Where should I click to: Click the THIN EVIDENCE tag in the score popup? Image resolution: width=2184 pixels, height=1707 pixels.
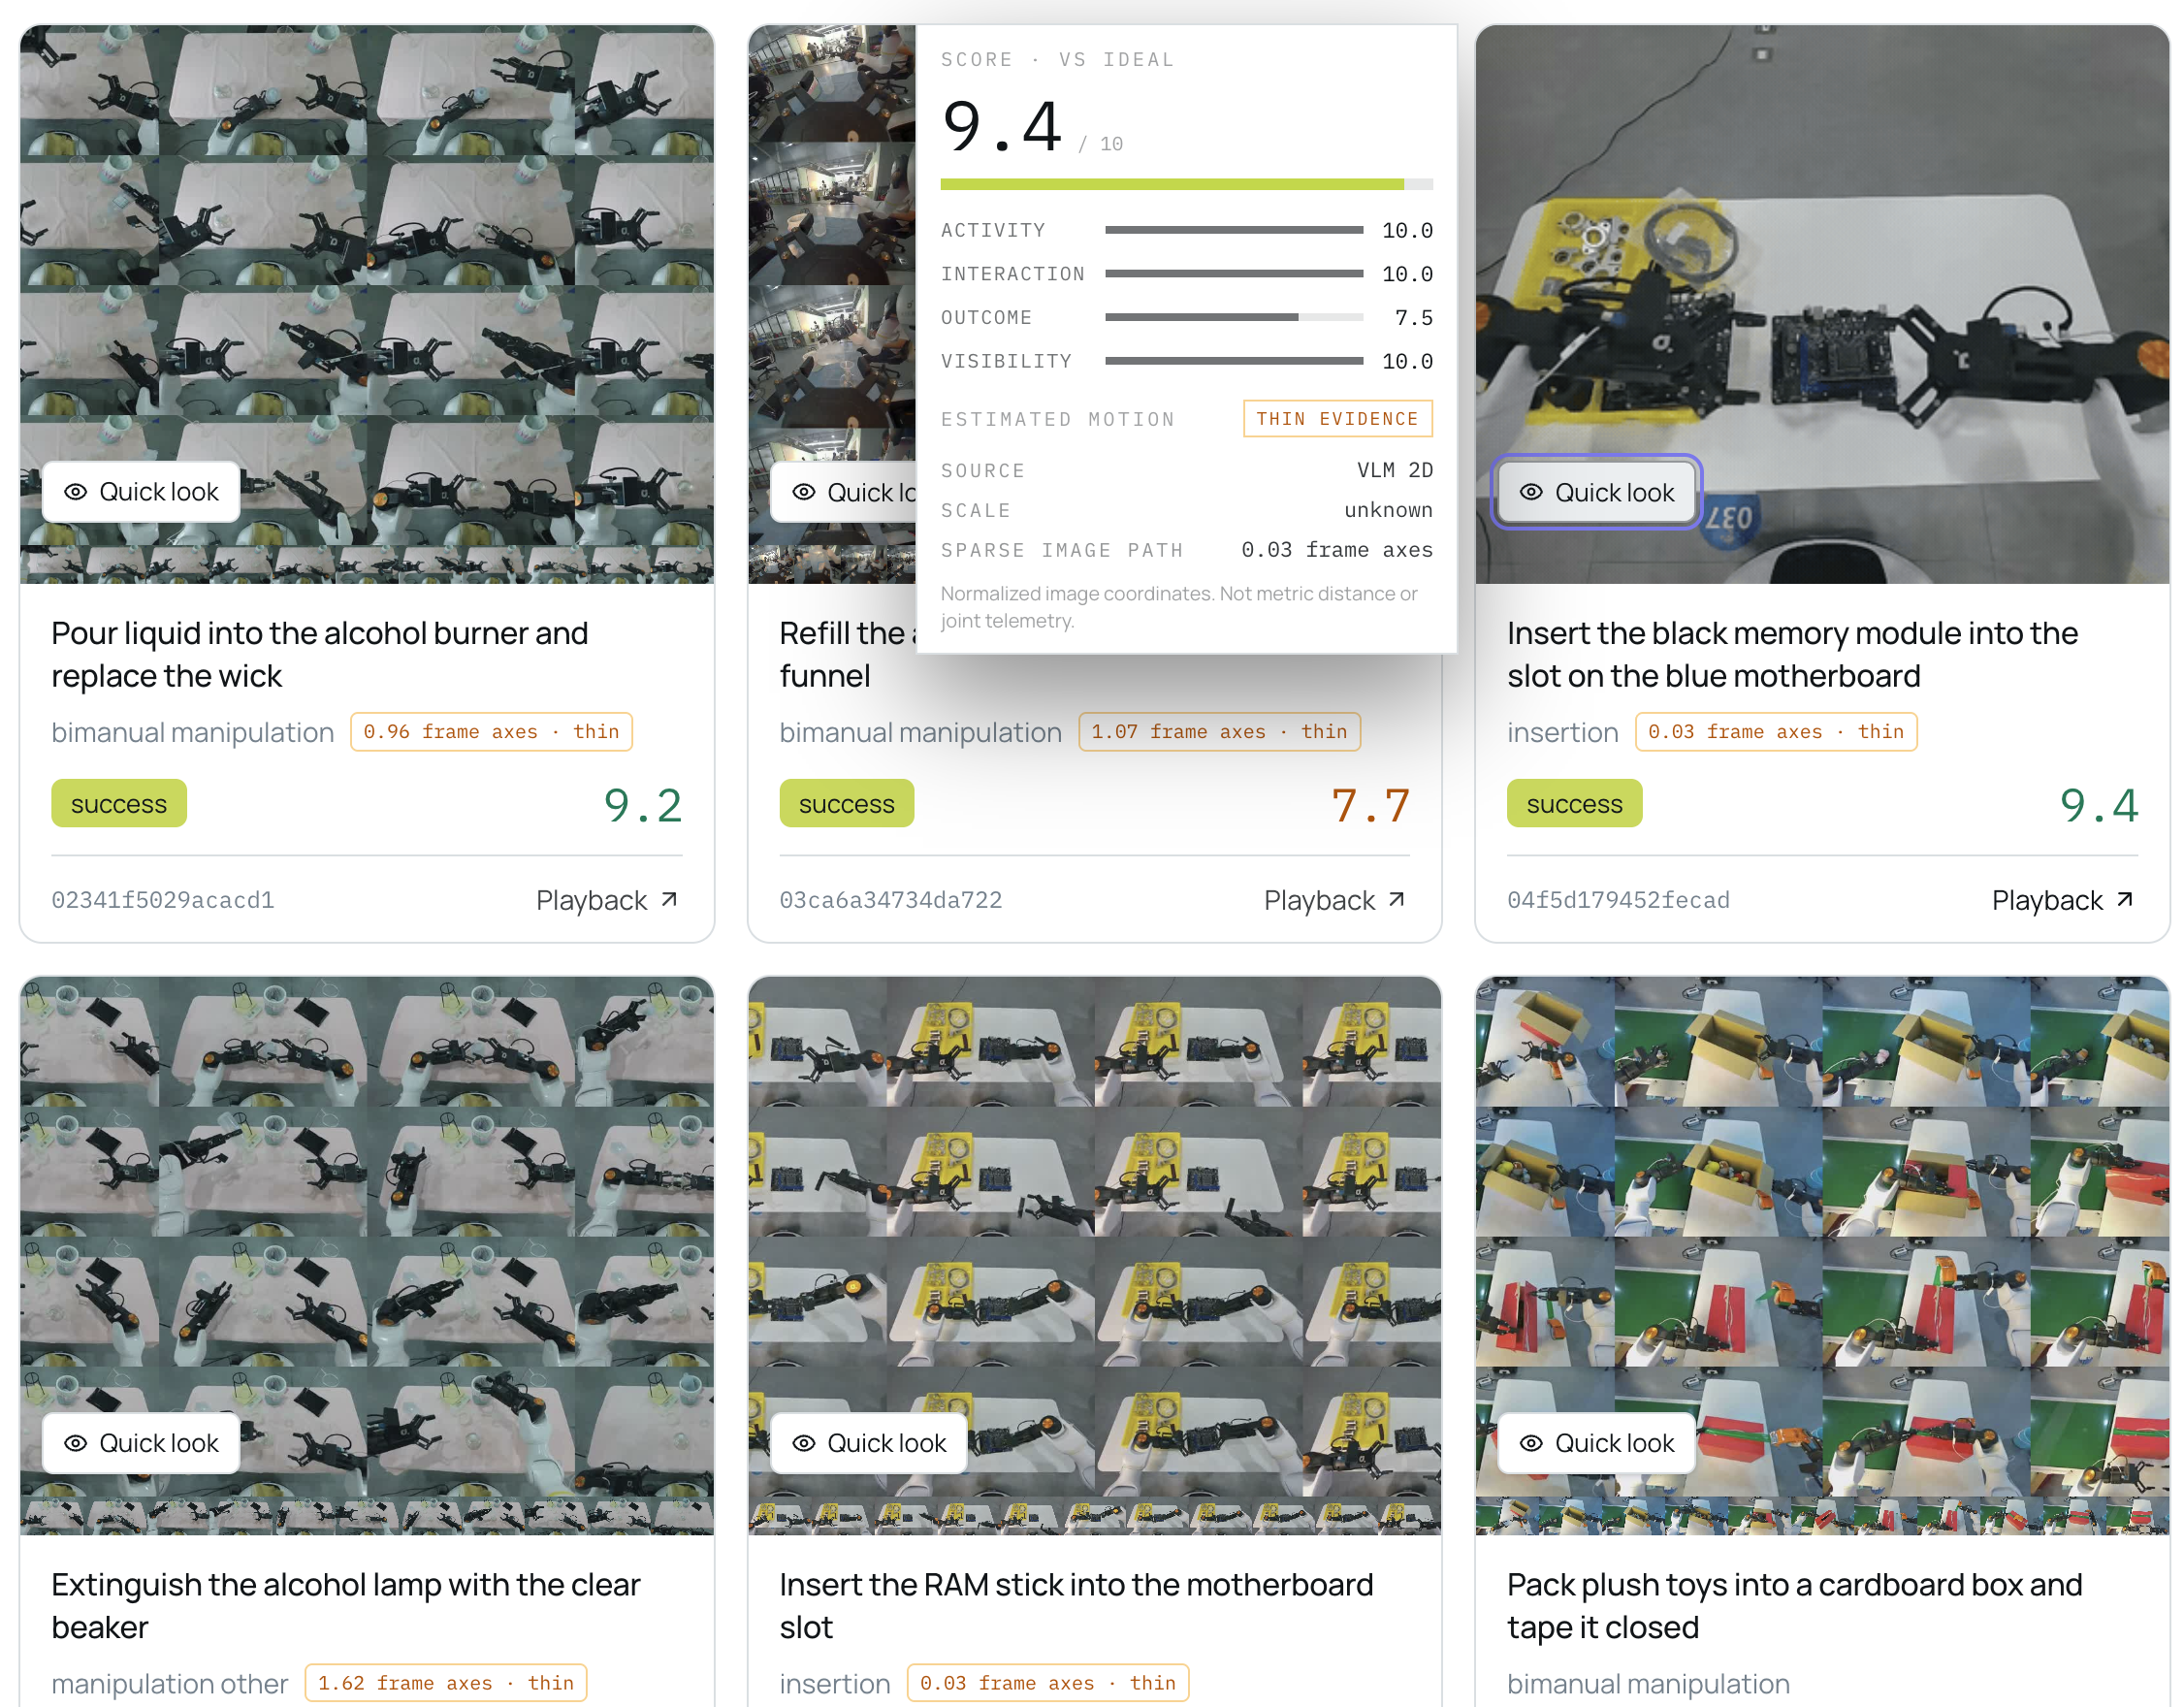pyautogui.click(x=1337, y=419)
